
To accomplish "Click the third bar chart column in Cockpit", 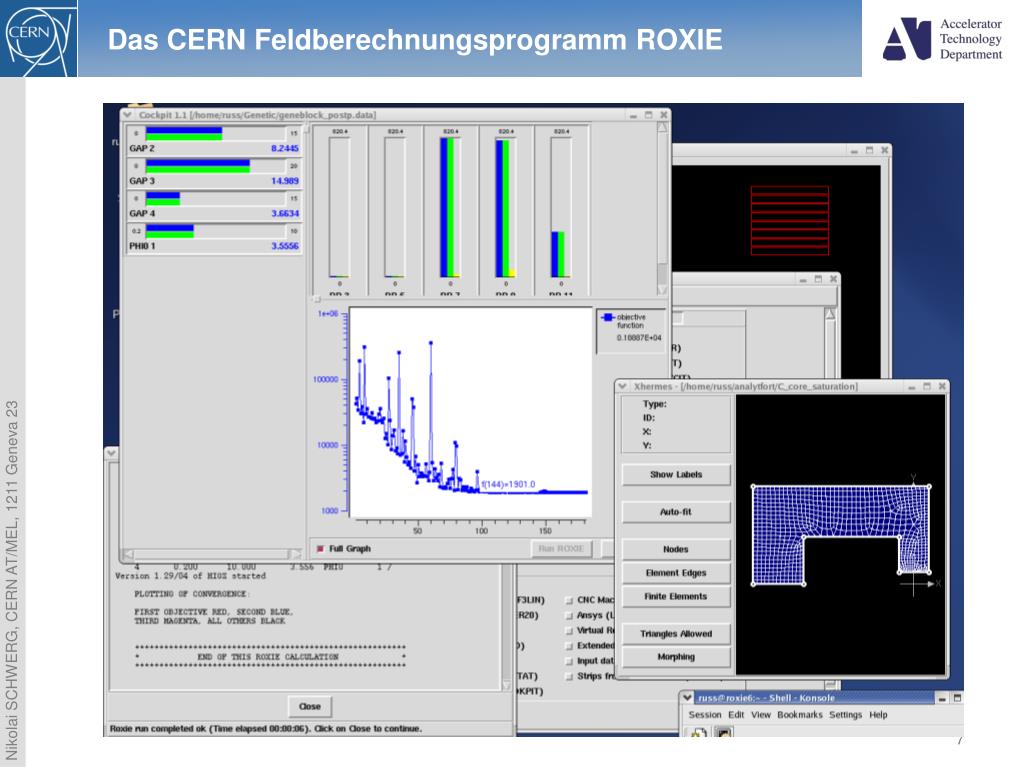I will tap(450, 207).
